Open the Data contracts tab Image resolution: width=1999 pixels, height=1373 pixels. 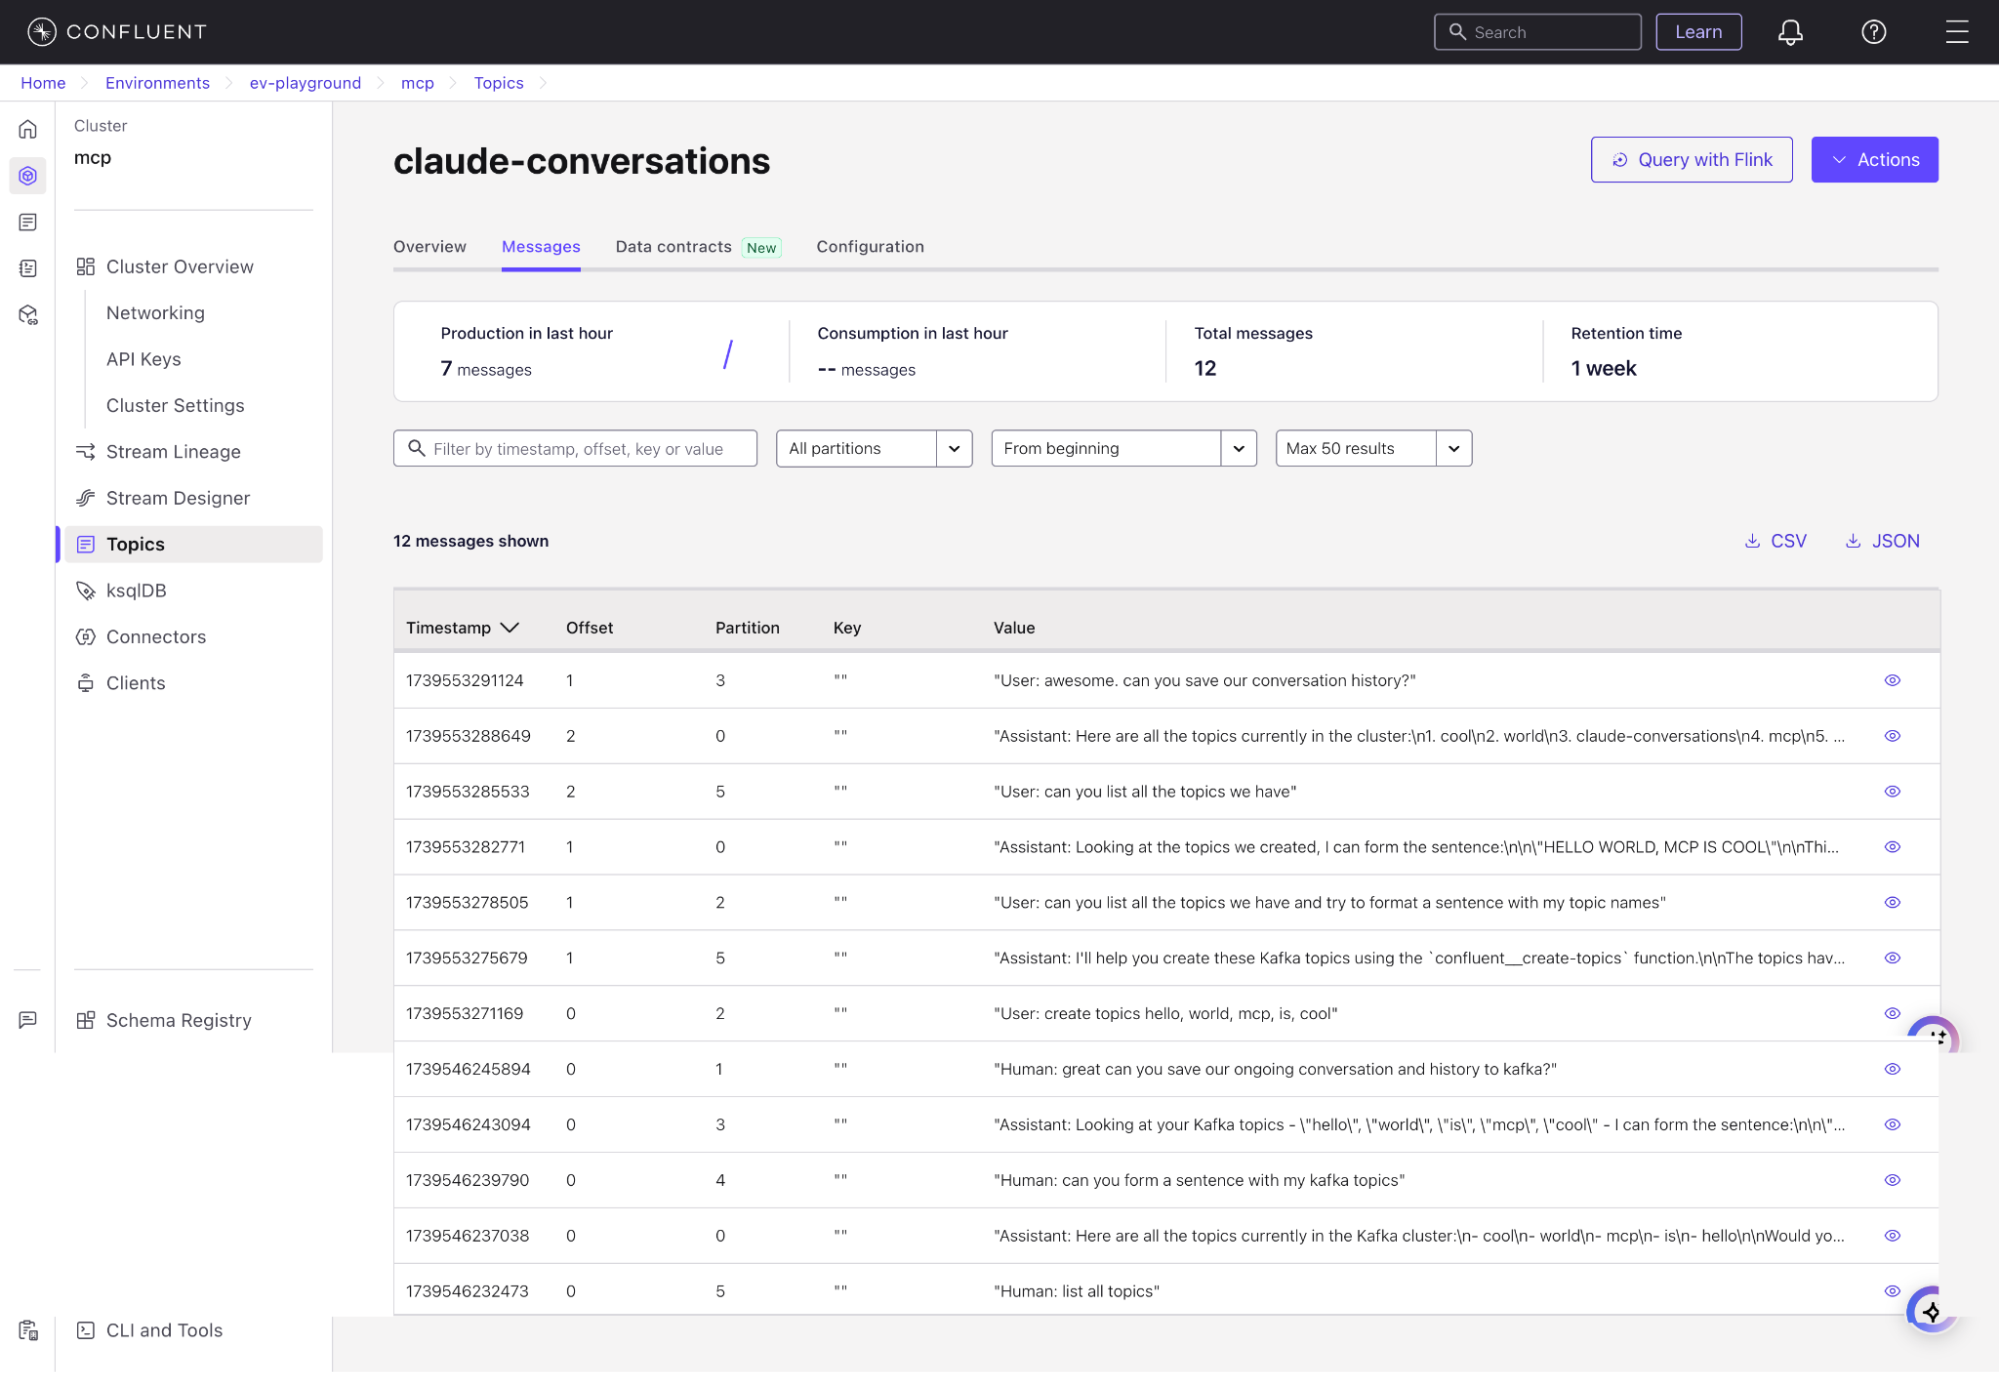tap(673, 246)
